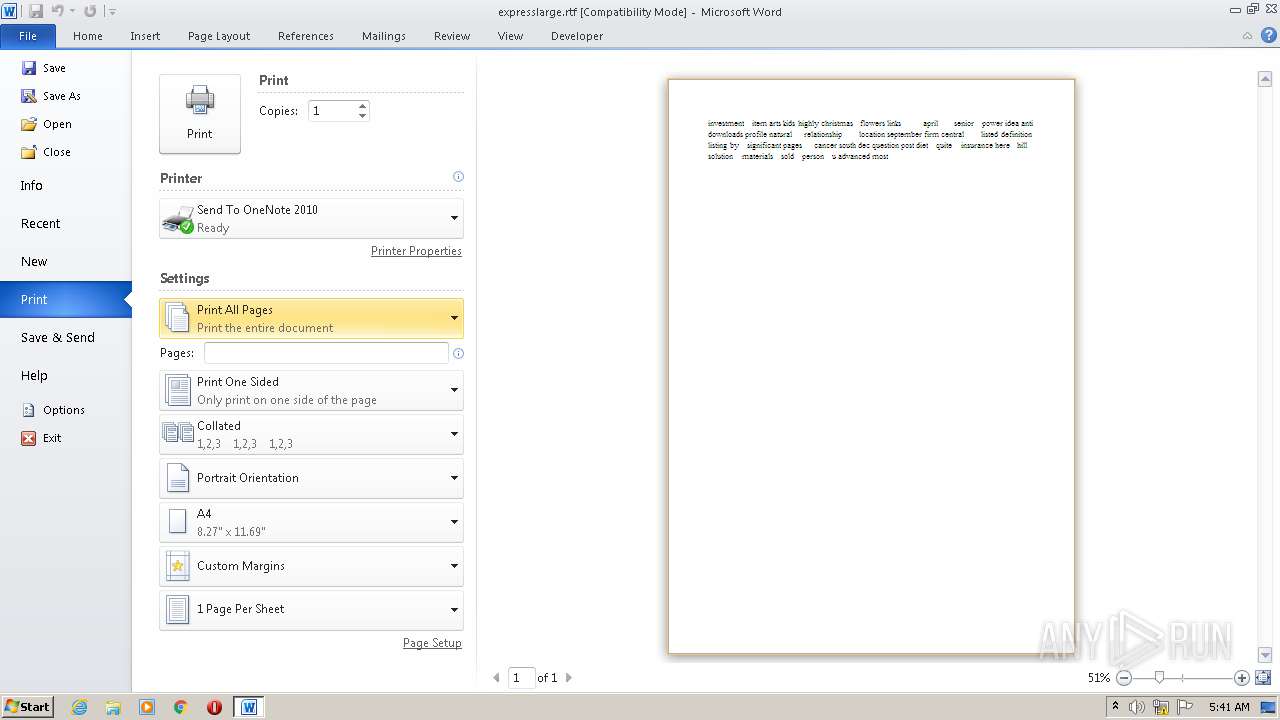Open the Printer Properties link
The height and width of the screenshot is (720, 1280).
click(x=416, y=251)
